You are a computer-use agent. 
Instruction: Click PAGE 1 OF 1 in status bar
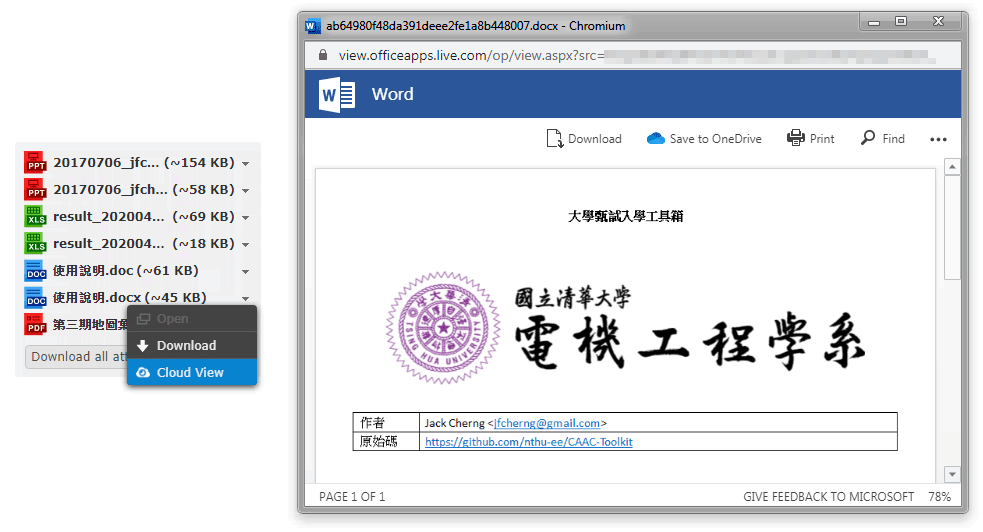352,497
